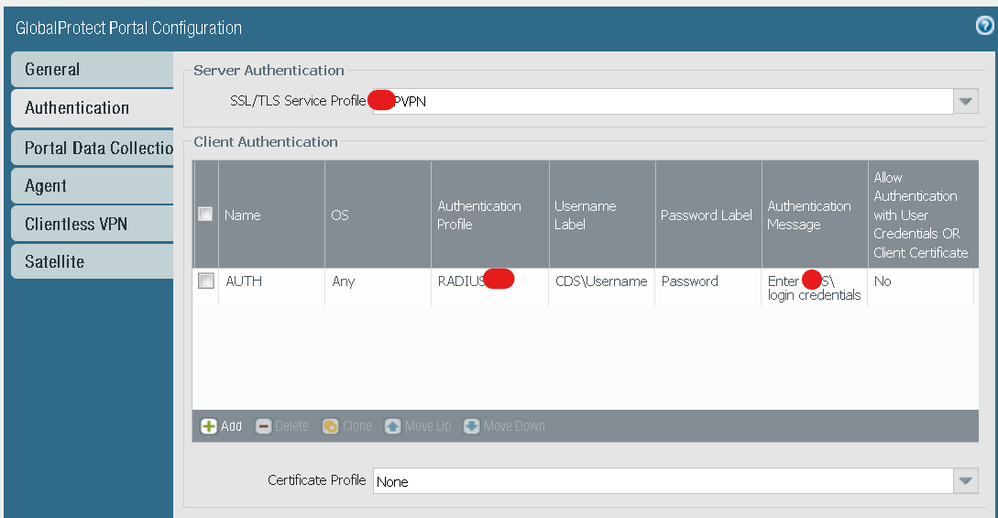Switch to the Satellite tab
This screenshot has height=518, width=998.
click(92, 262)
